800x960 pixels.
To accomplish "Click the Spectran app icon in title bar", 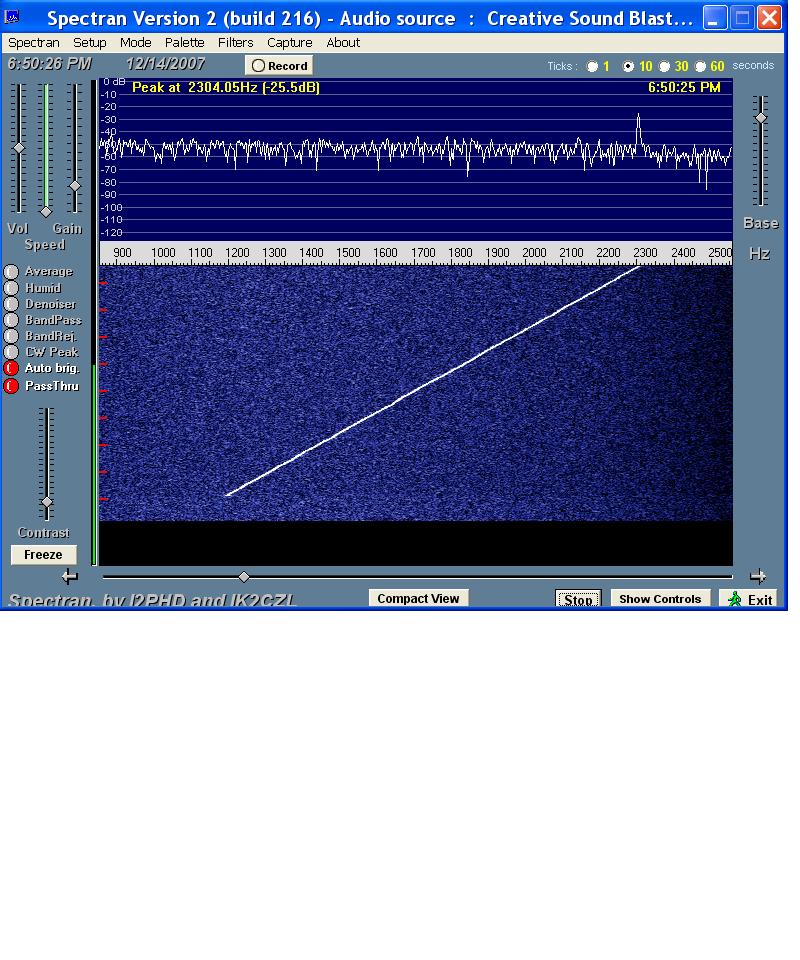I will pyautogui.click(x=12, y=17).
